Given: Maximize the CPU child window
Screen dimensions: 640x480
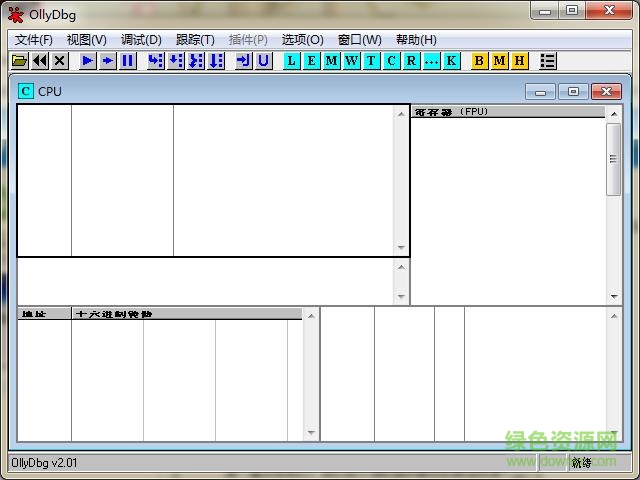Looking at the screenshot, I should click(x=573, y=91).
